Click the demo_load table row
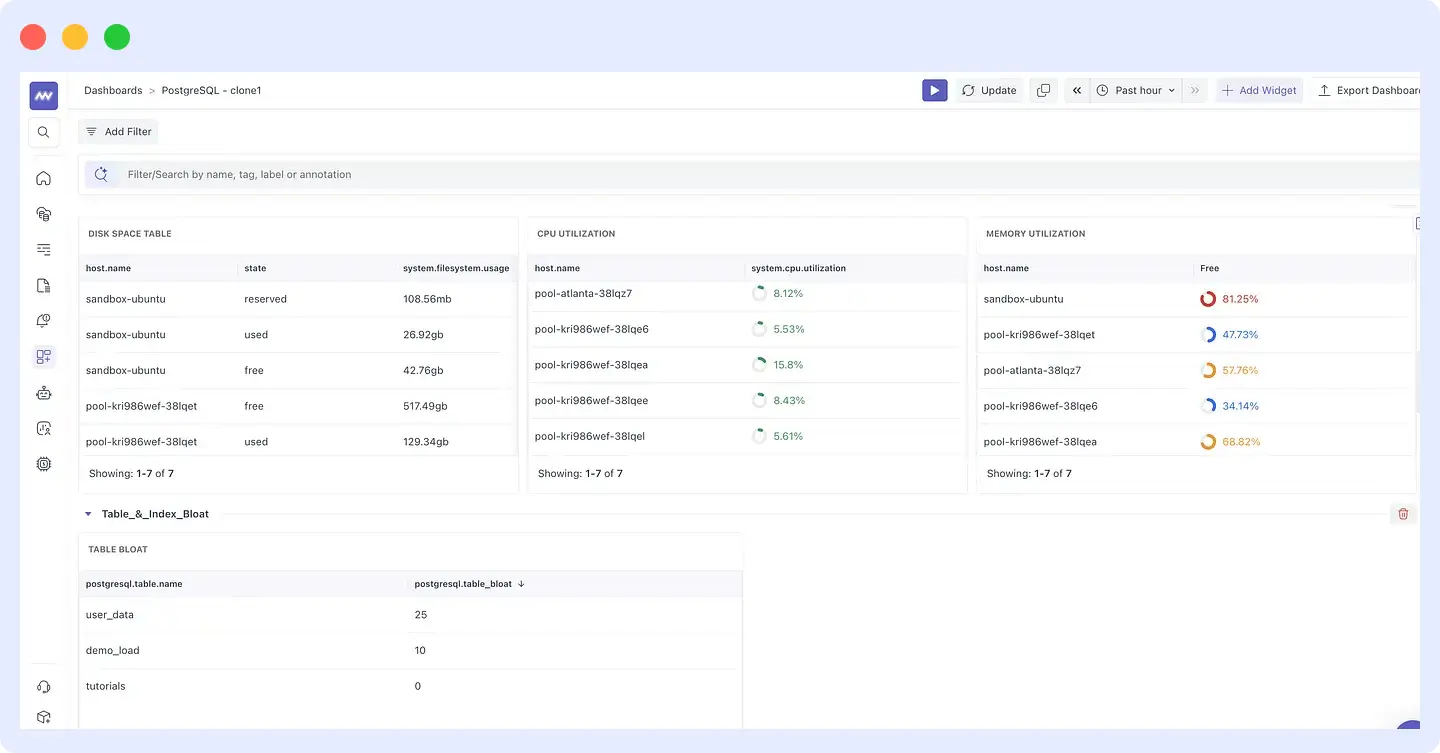The width and height of the screenshot is (1440, 753). coord(410,651)
